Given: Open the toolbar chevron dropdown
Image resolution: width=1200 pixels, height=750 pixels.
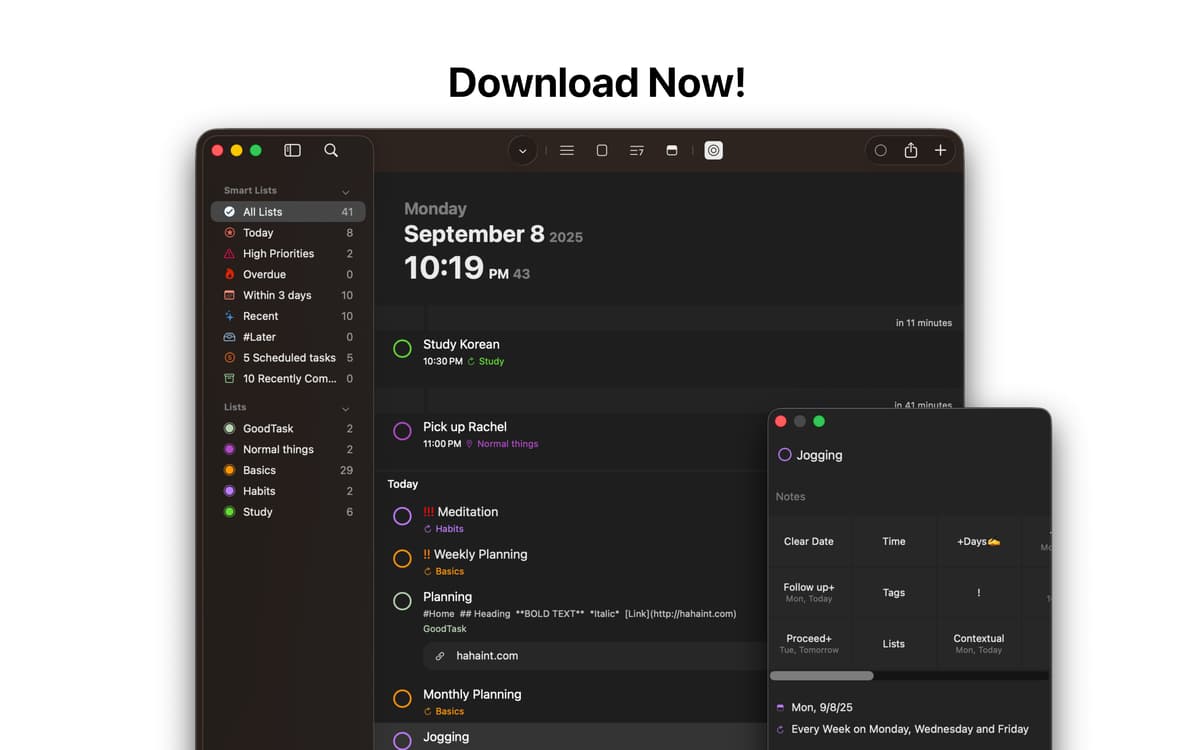Looking at the screenshot, I should (x=522, y=151).
